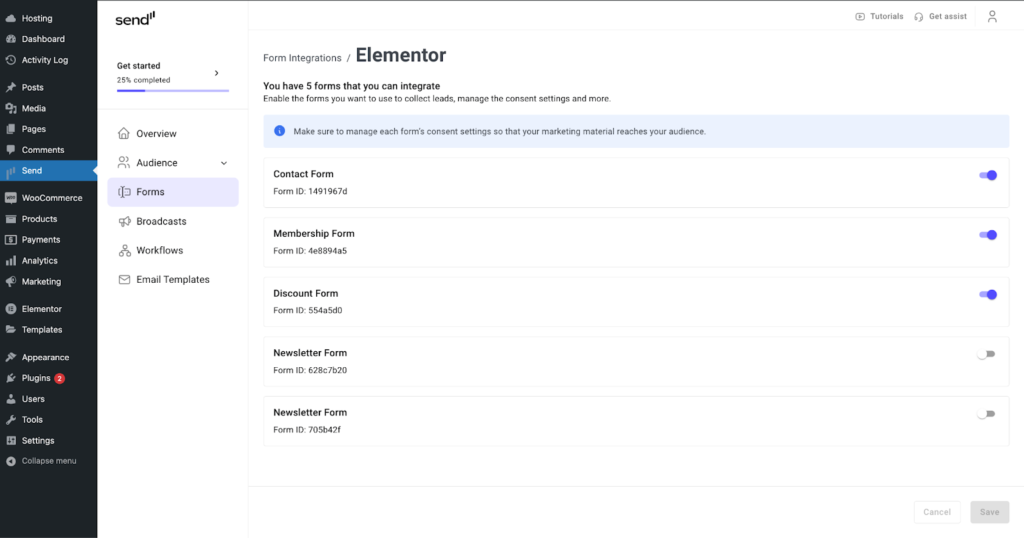Click the Save button
The height and width of the screenshot is (538, 1024).
(x=989, y=512)
